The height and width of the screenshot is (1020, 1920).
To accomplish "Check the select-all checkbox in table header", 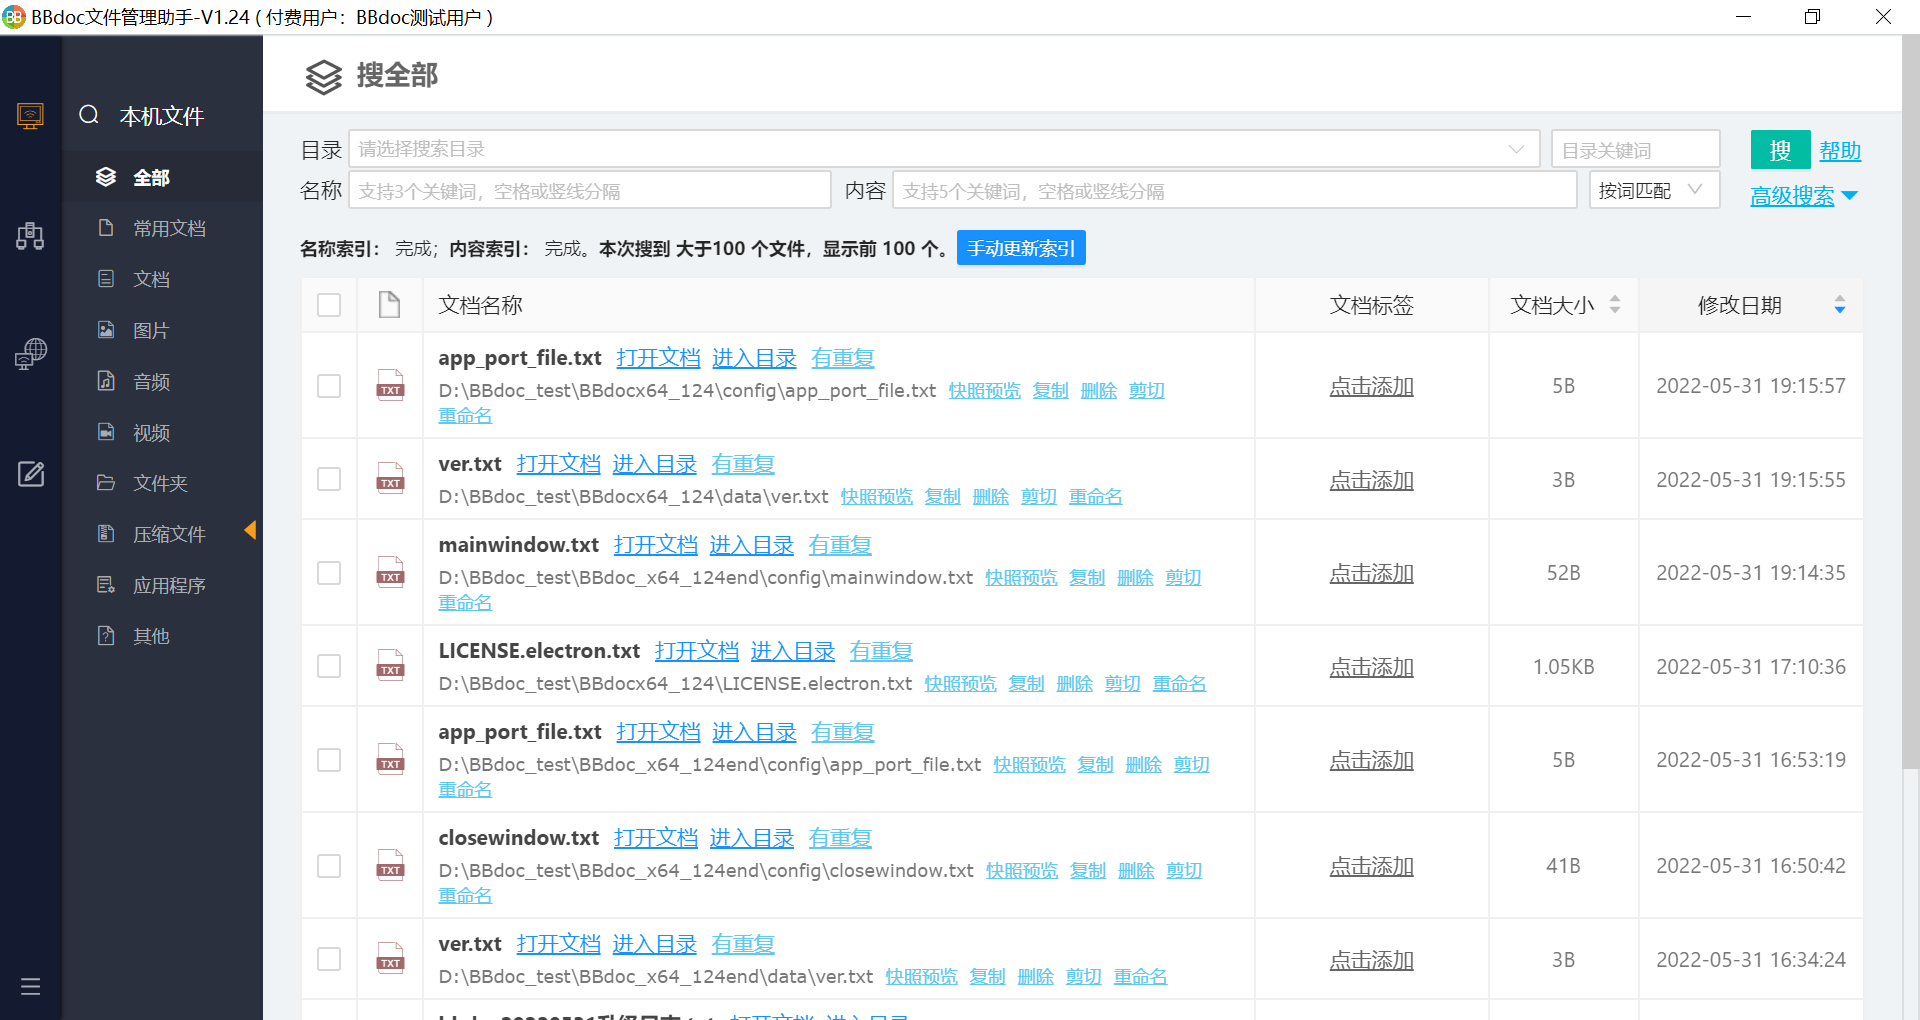I will point(329,305).
